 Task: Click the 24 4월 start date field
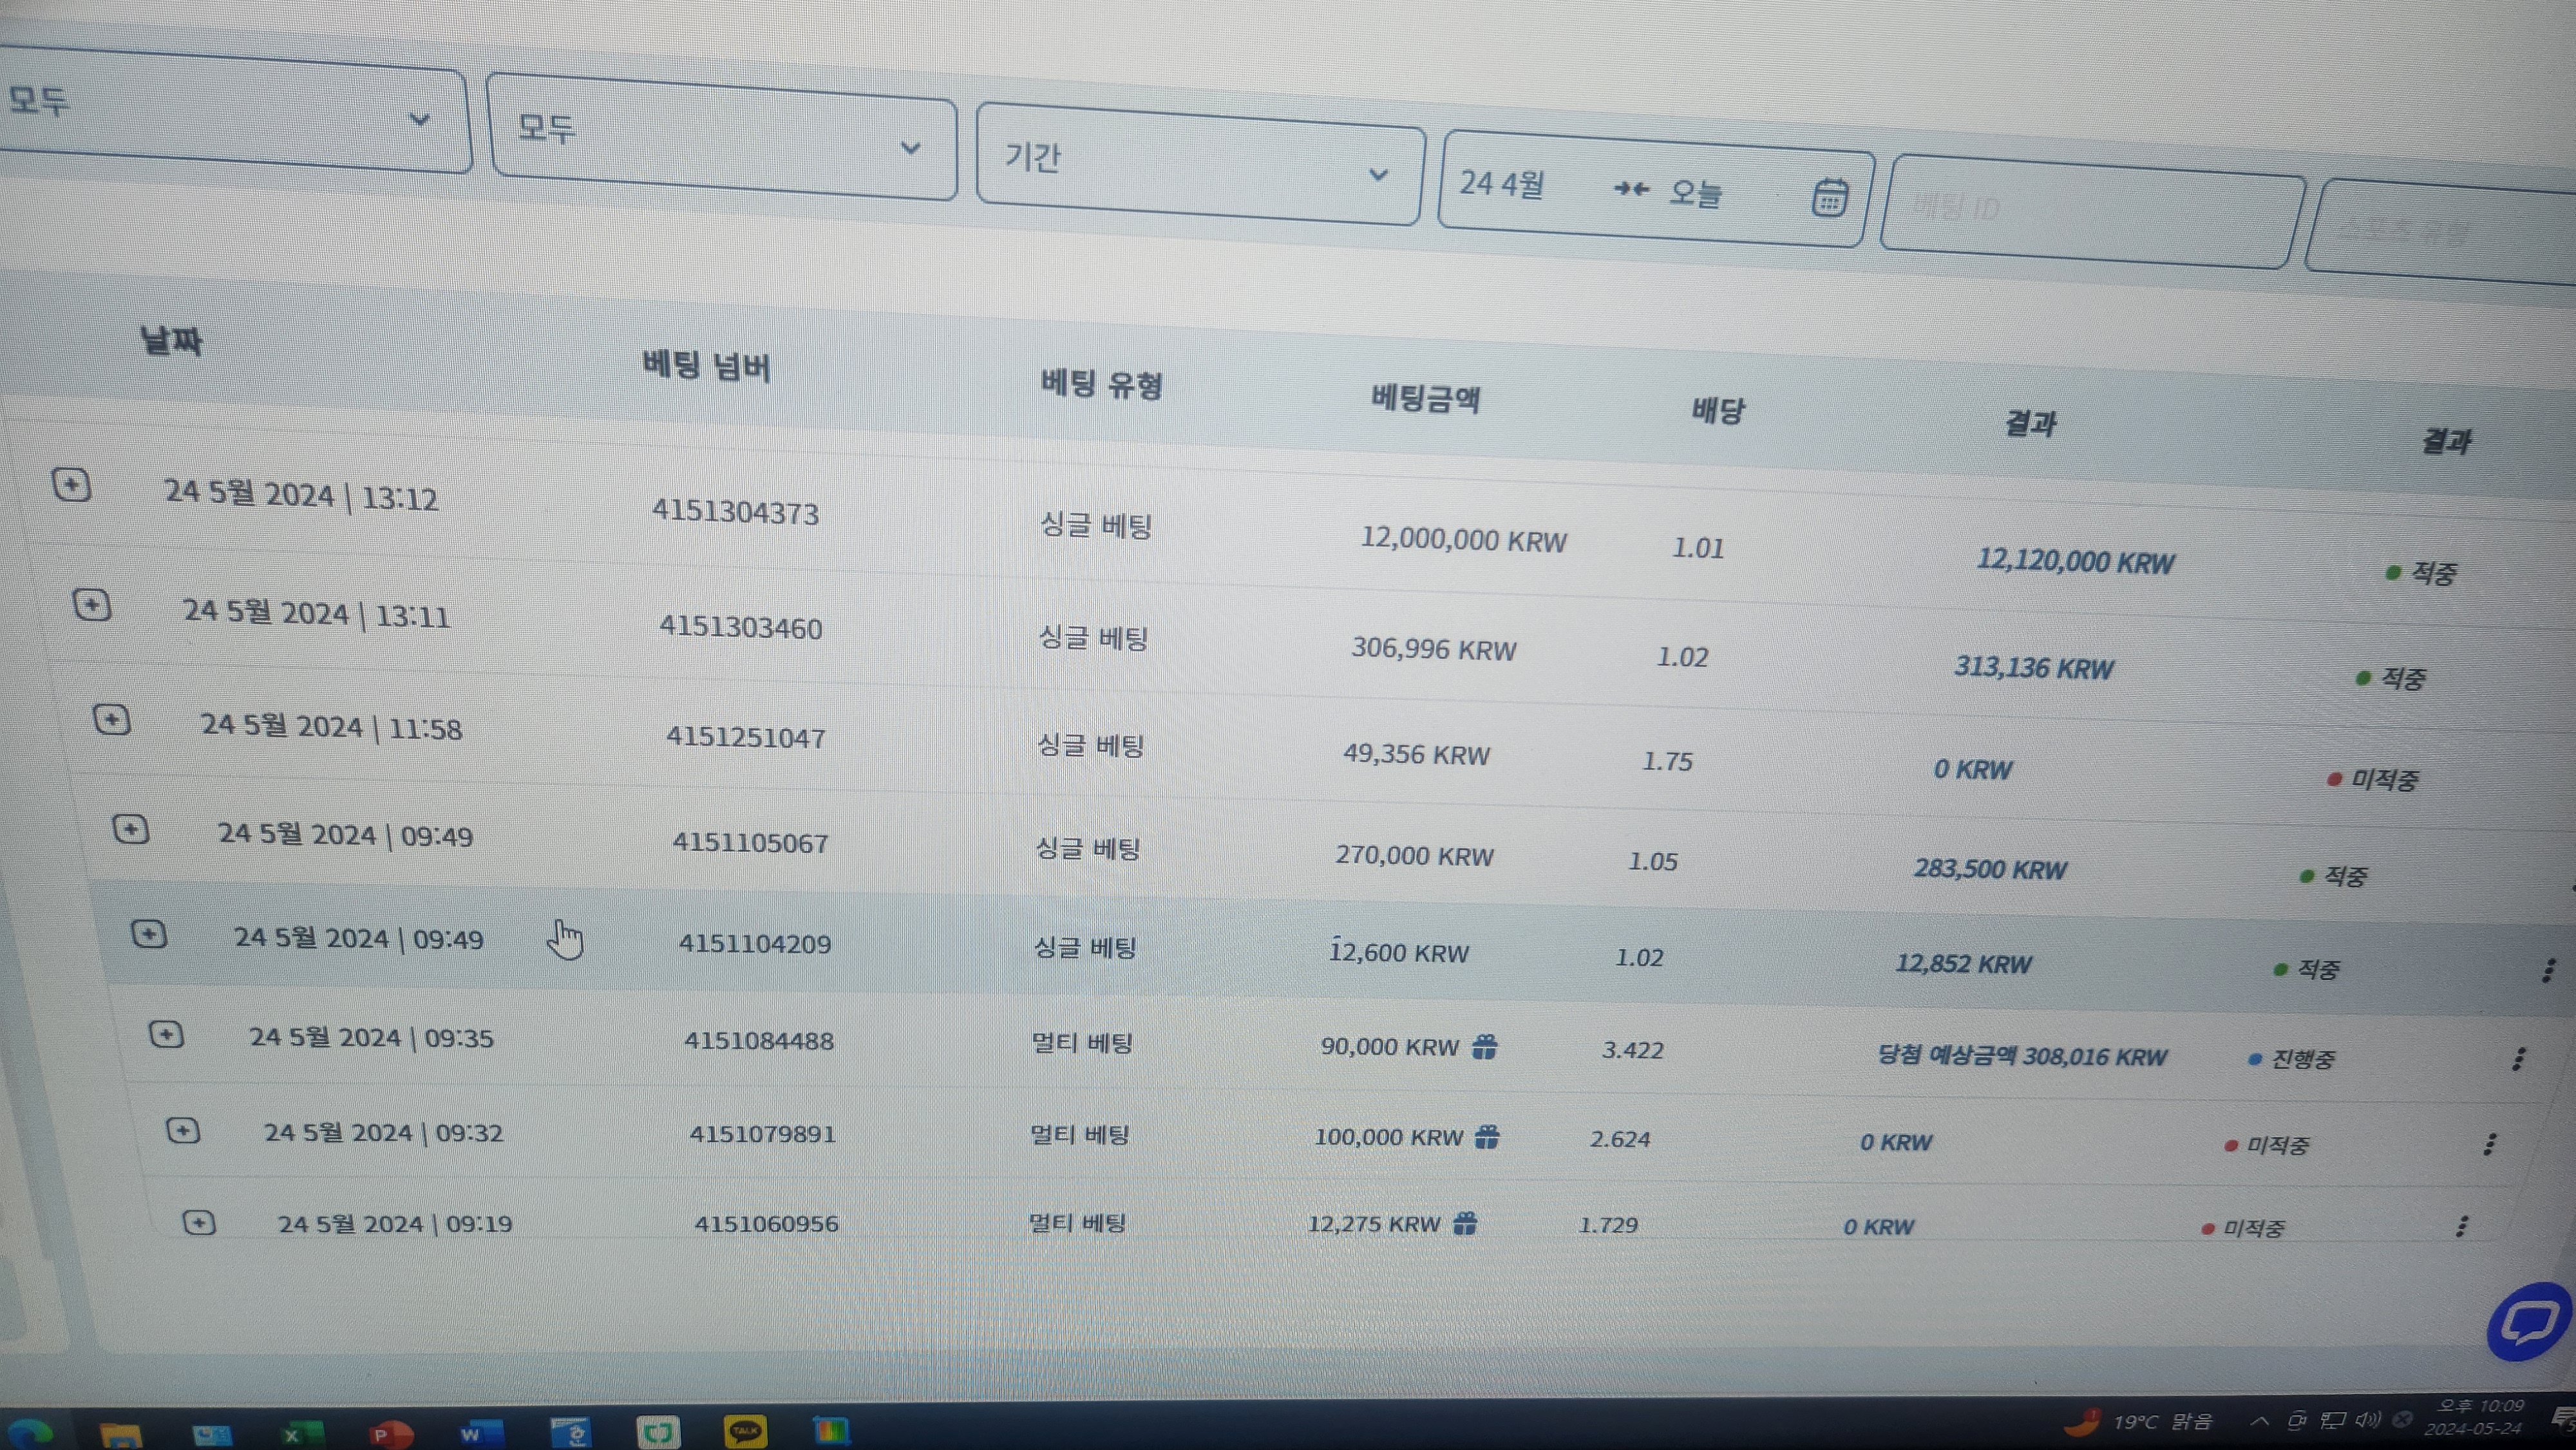tap(1502, 183)
